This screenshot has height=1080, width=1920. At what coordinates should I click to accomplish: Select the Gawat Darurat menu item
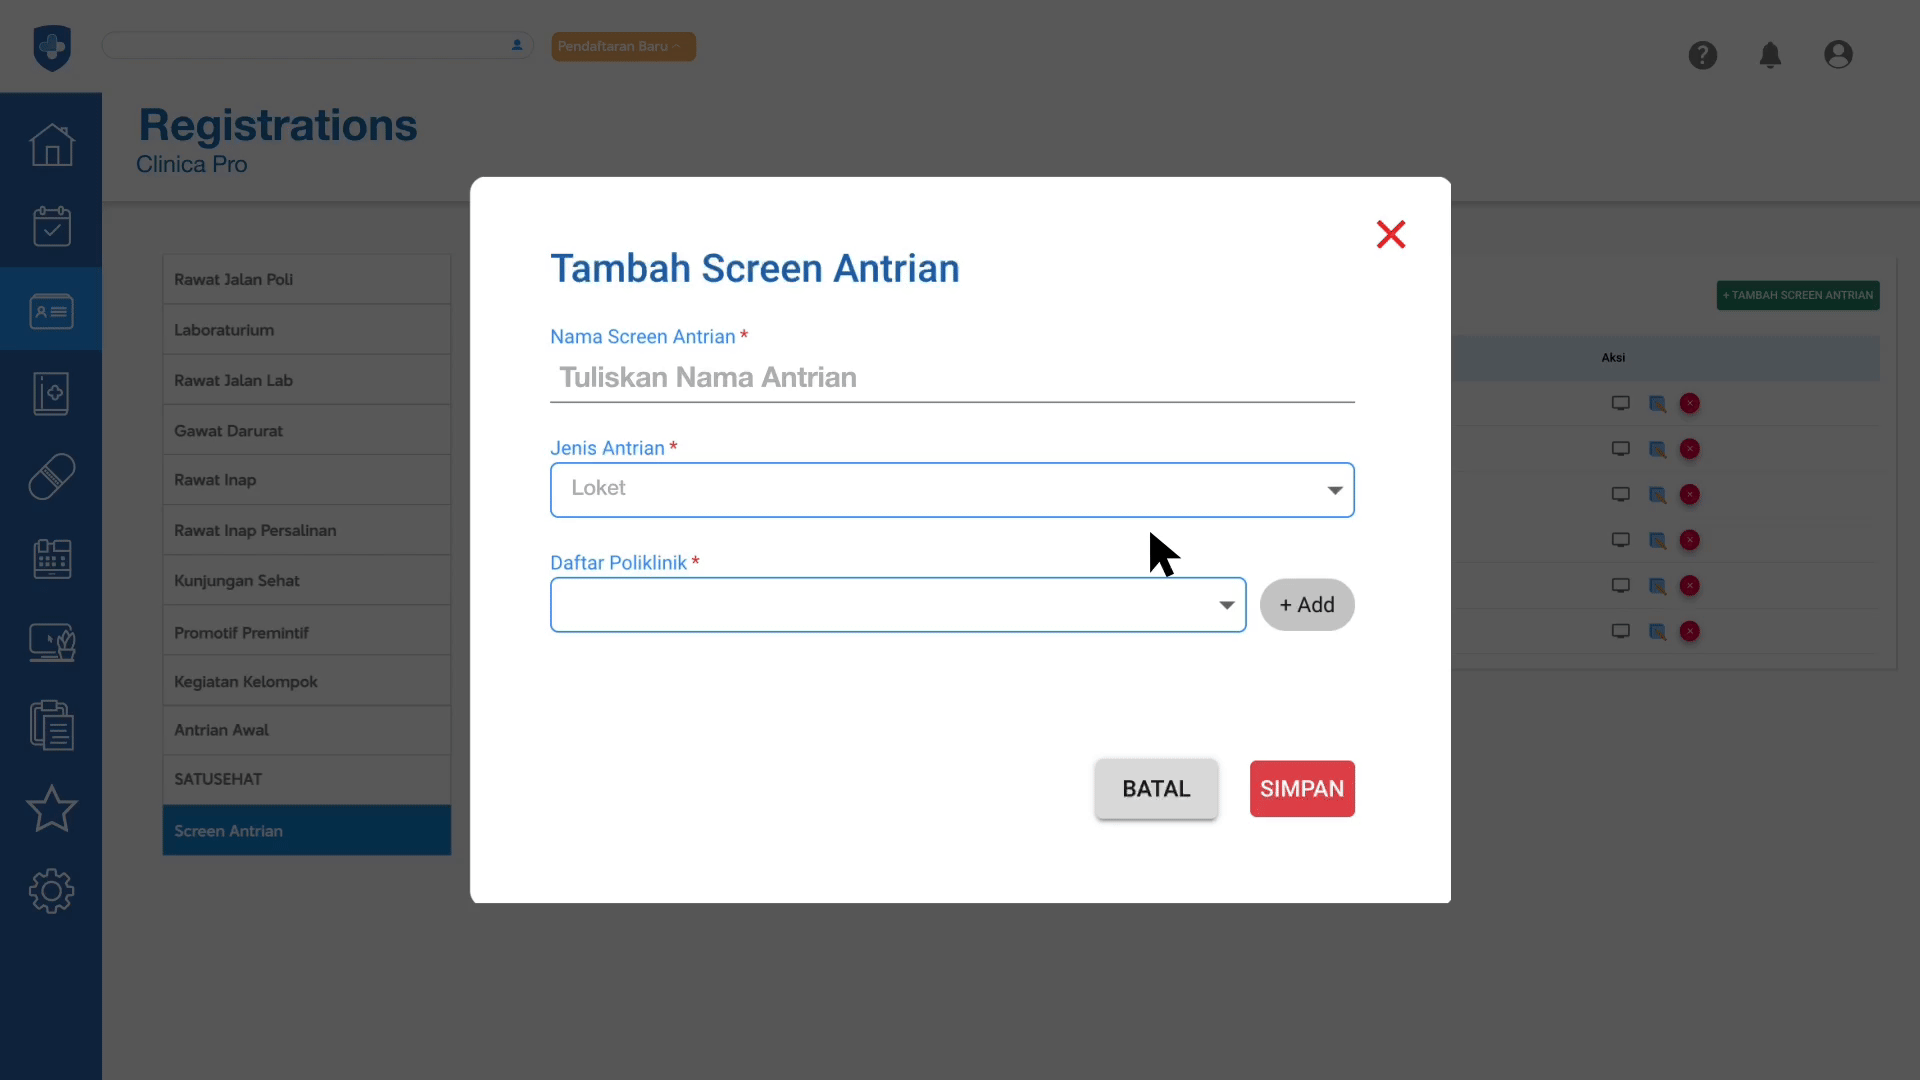pyautogui.click(x=306, y=431)
